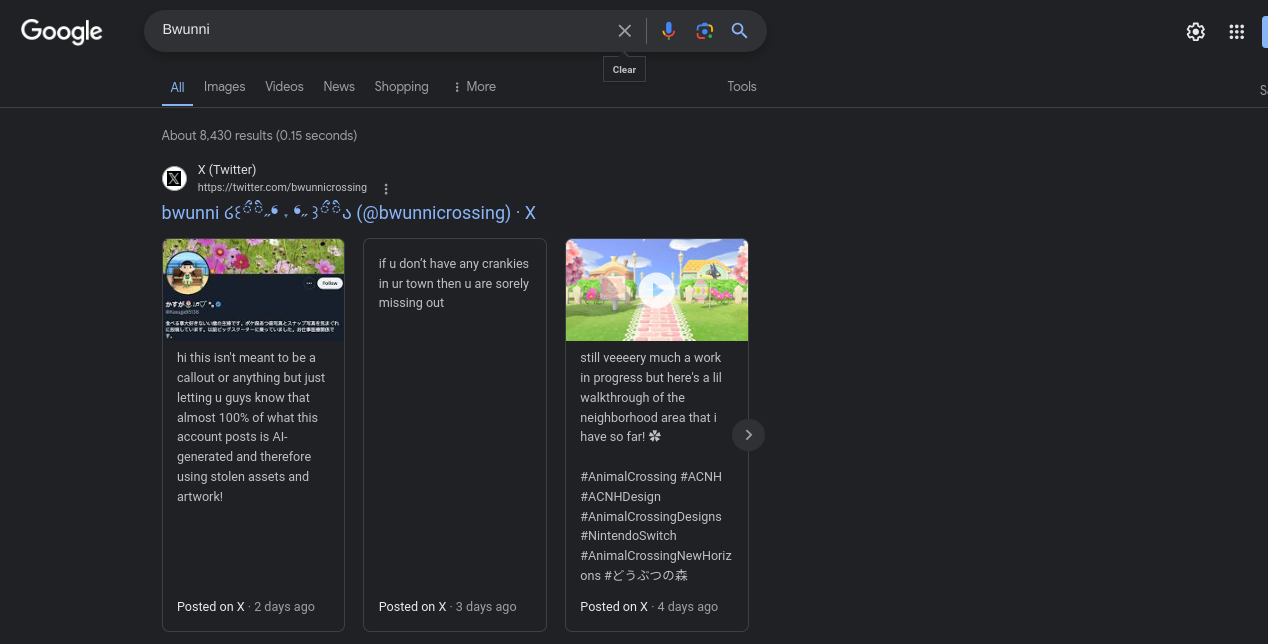Screen dimensions: 1268x644
Task: Open the flower profile screenshot thumbnail
Action: click(253, 290)
